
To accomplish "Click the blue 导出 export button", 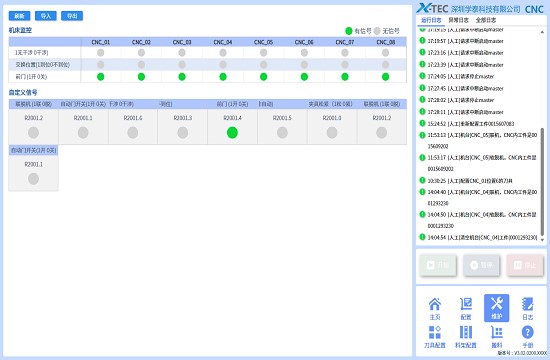I will [x=72, y=16].
